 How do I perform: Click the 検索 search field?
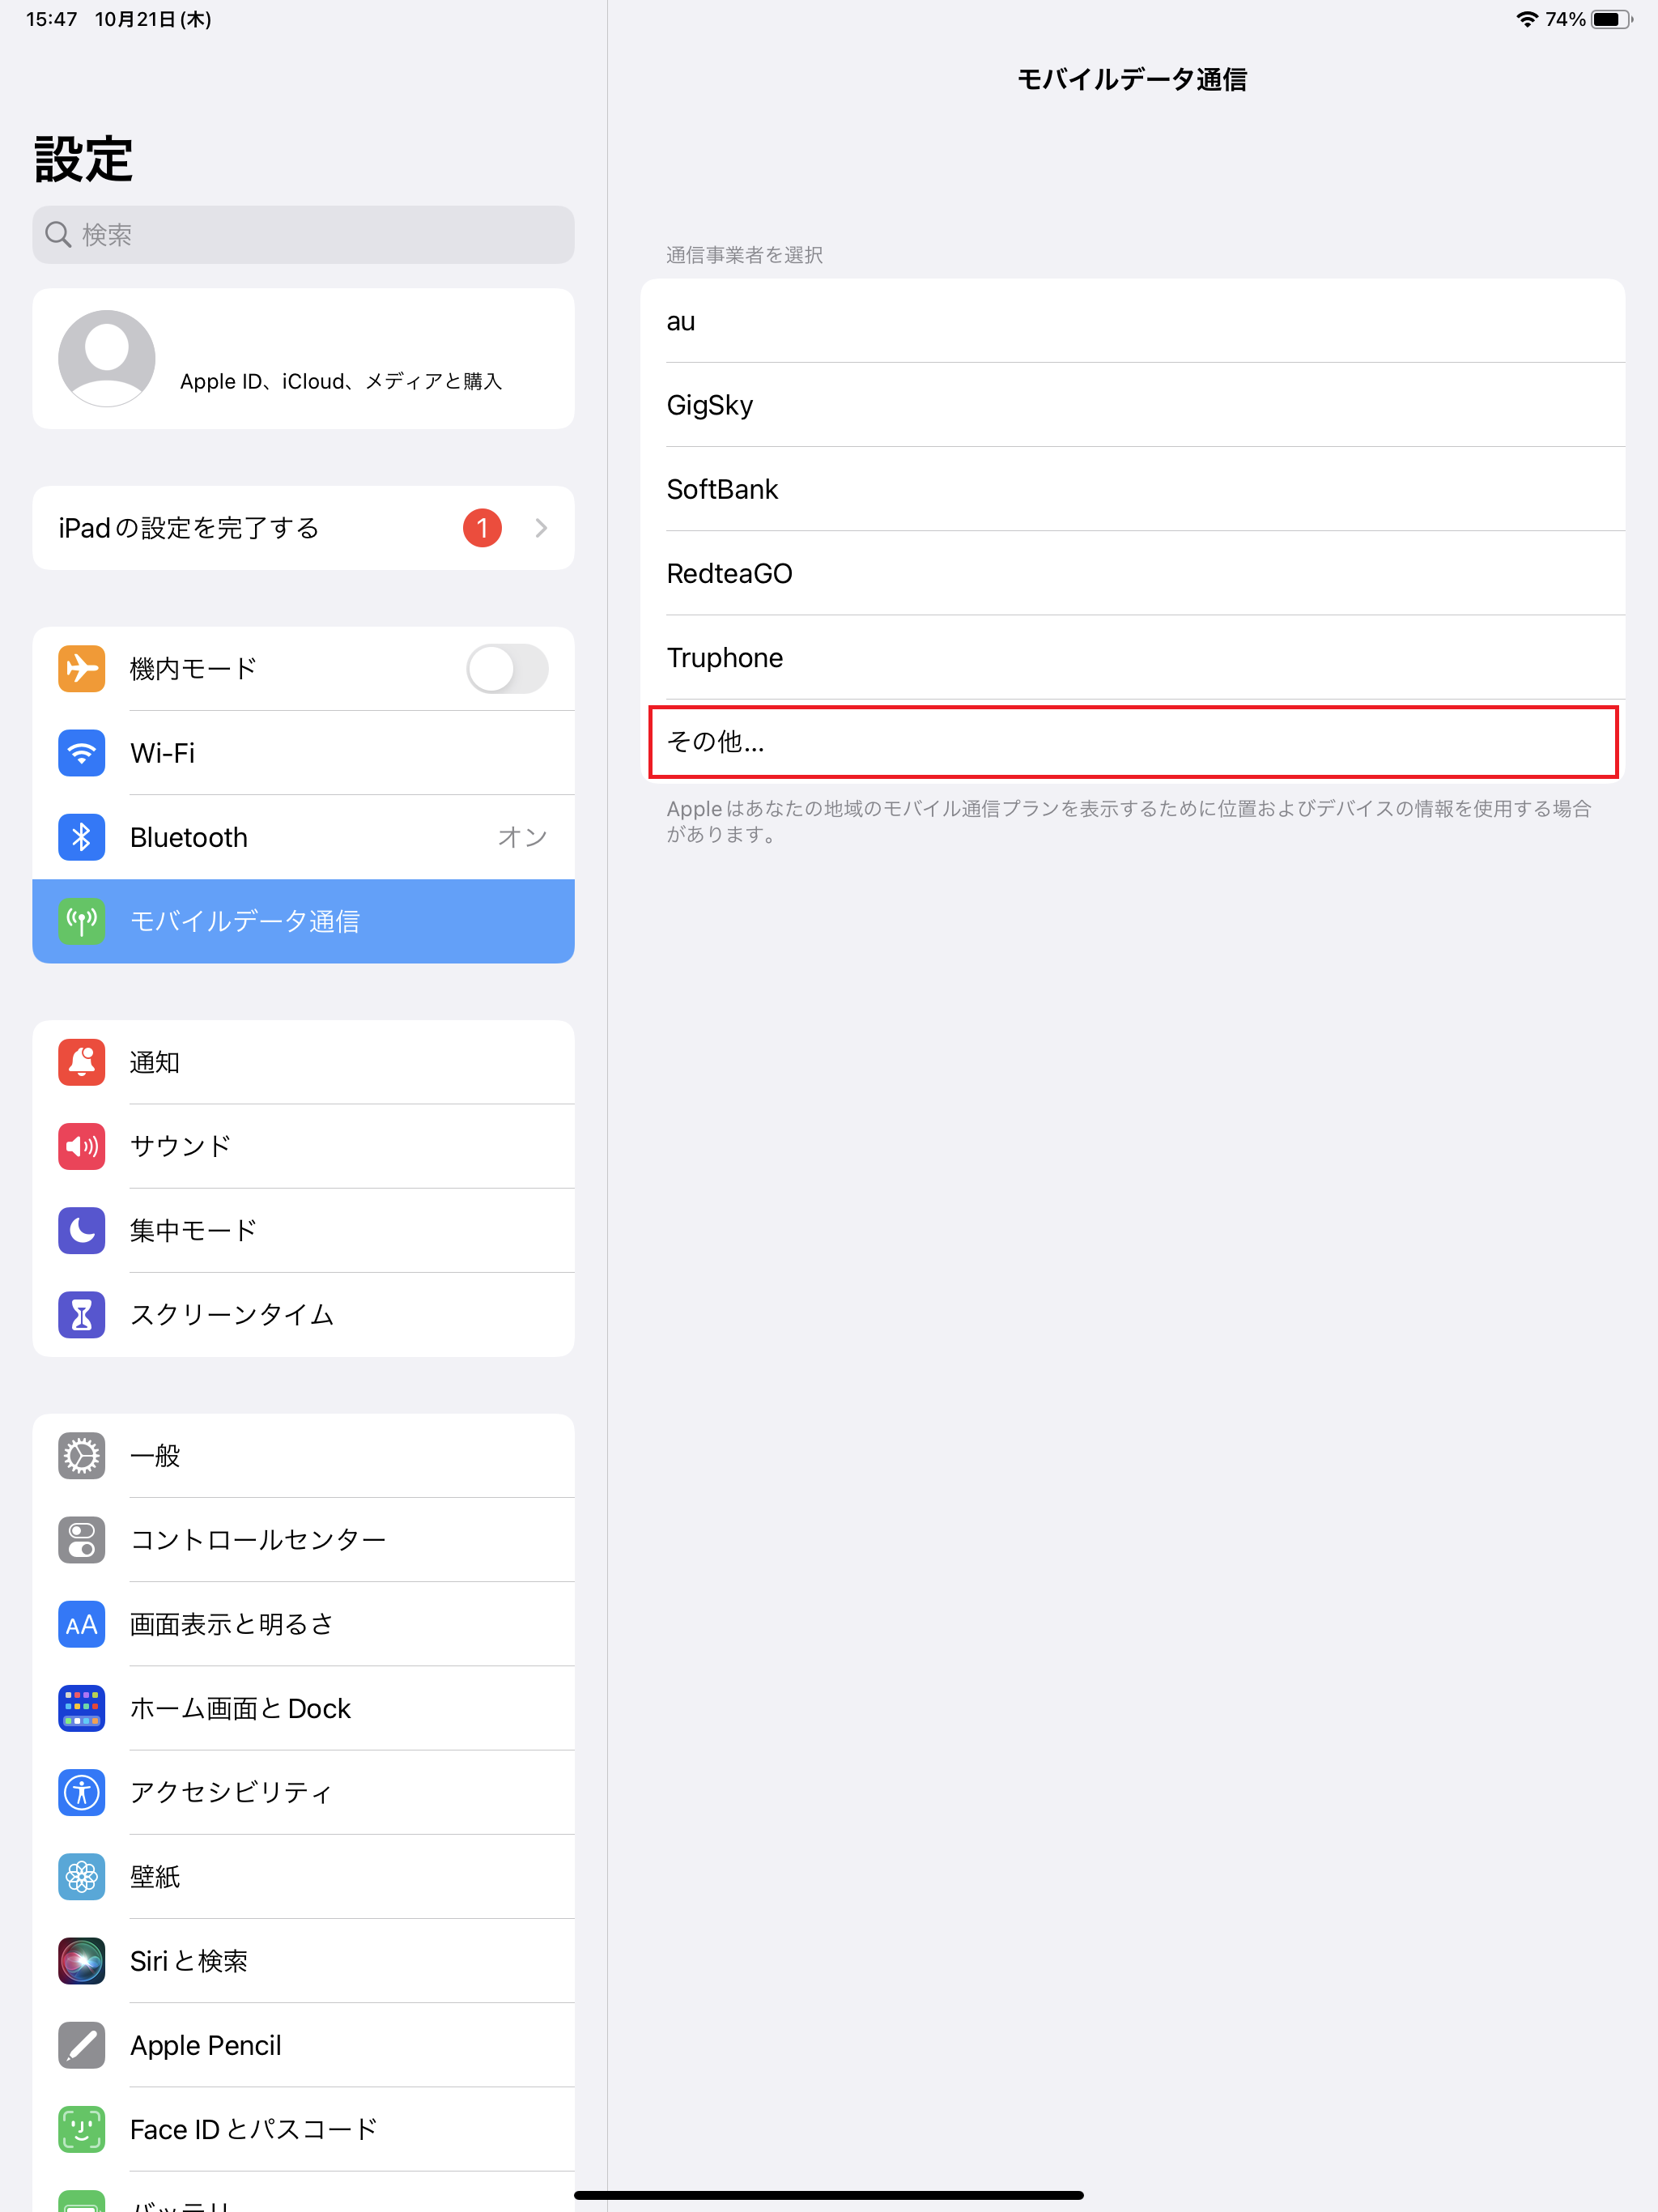[303, 235]
